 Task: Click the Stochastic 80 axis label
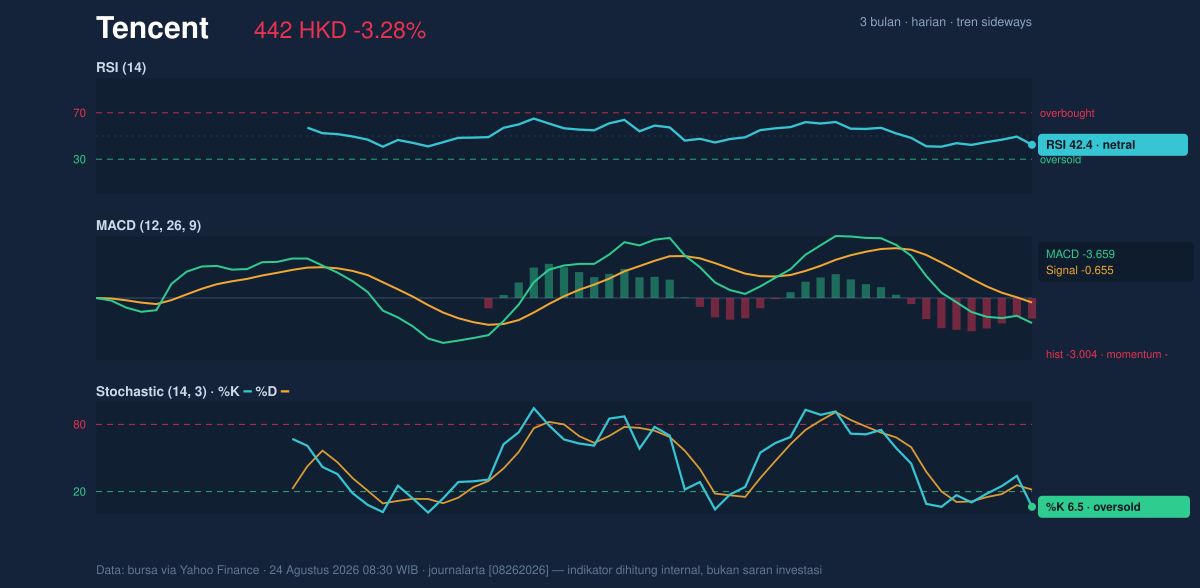tap(79, 425)
